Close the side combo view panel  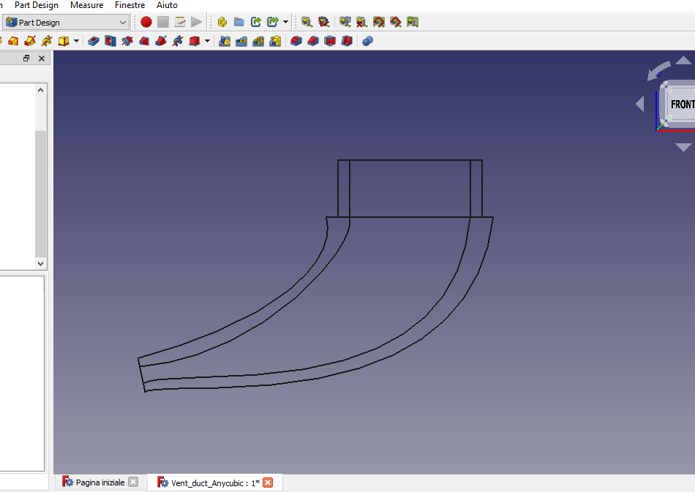(x=41, y=59)
